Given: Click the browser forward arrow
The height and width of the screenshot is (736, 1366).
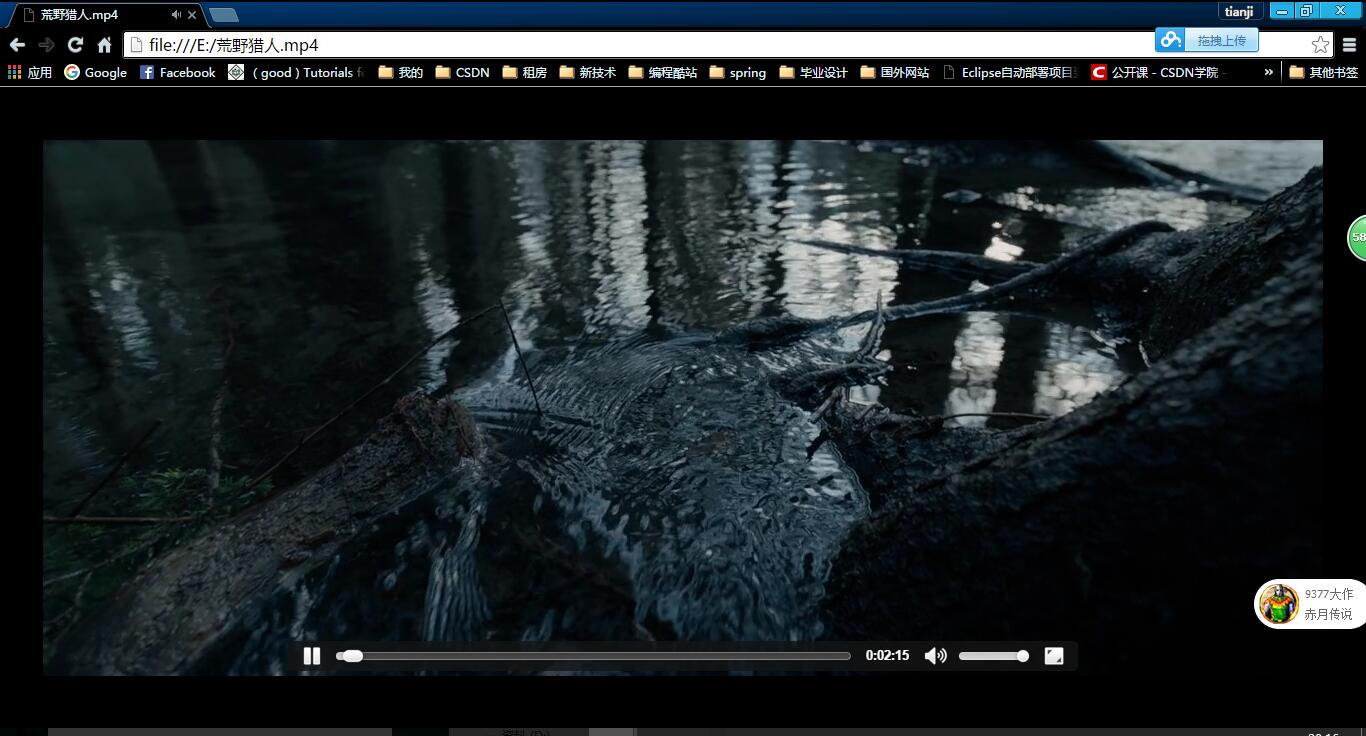Looking at the screenshot, I should coord(46,45).
